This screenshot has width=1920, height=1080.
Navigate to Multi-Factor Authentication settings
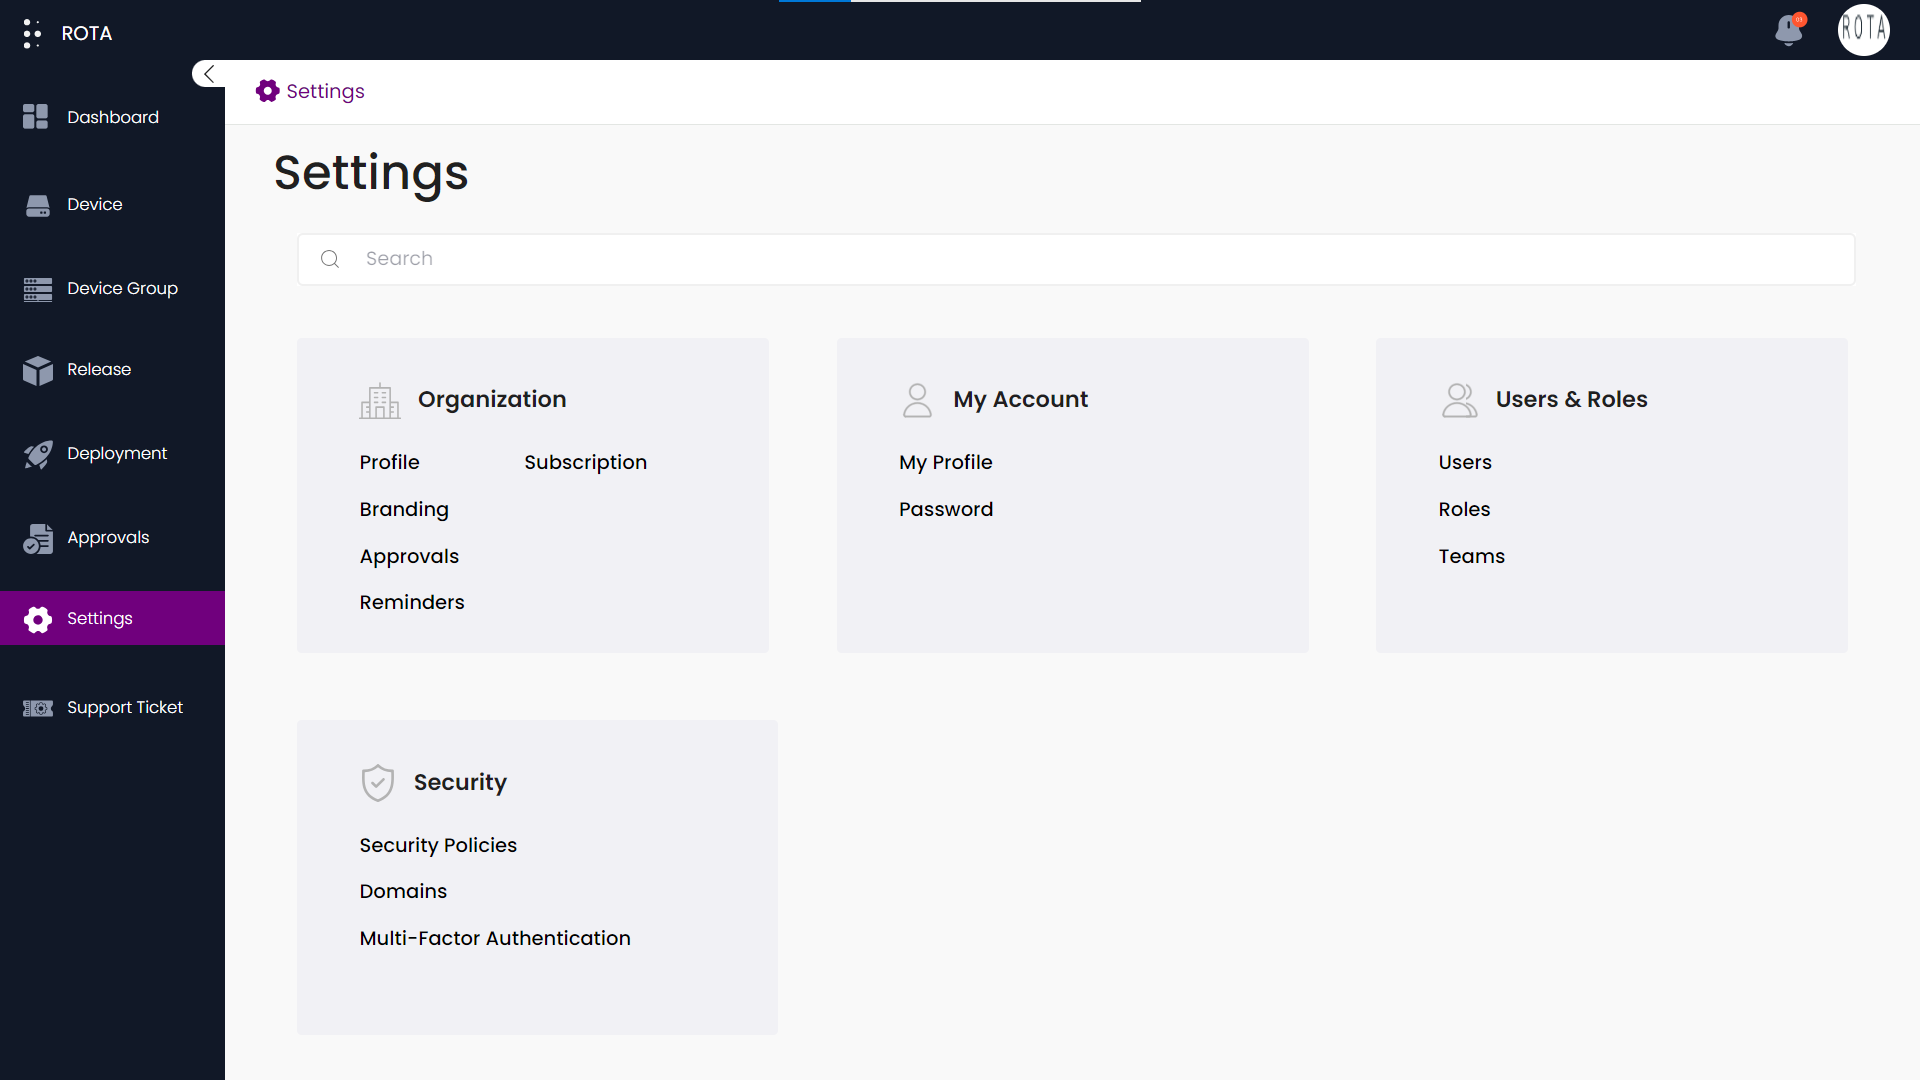[495, 938]
